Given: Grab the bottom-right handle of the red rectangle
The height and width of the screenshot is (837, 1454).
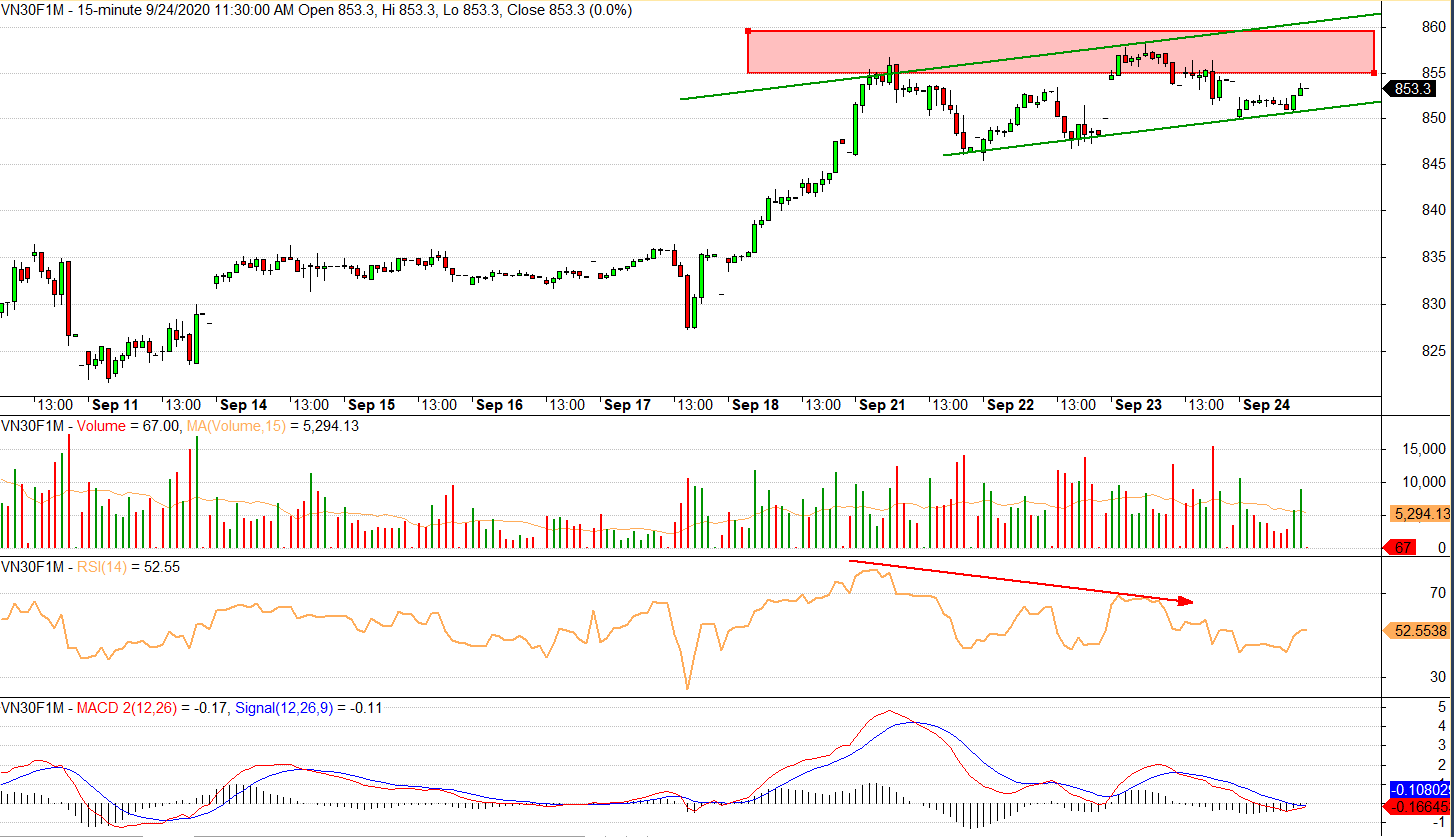Looking at the screenshot, I should 1374,72.
